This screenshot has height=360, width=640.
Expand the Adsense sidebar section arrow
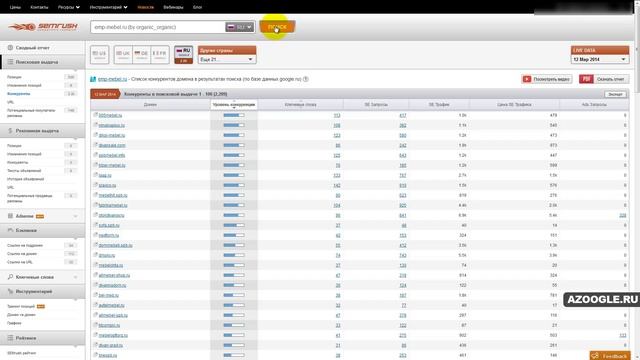(76, 216)
